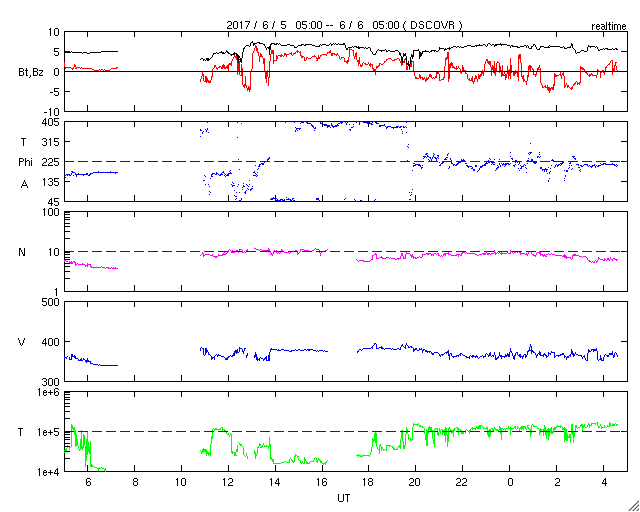This screenshot has height=512, width=640.
Task: Select the 'Bt,Bz' axis label
Action: (31, 73)
